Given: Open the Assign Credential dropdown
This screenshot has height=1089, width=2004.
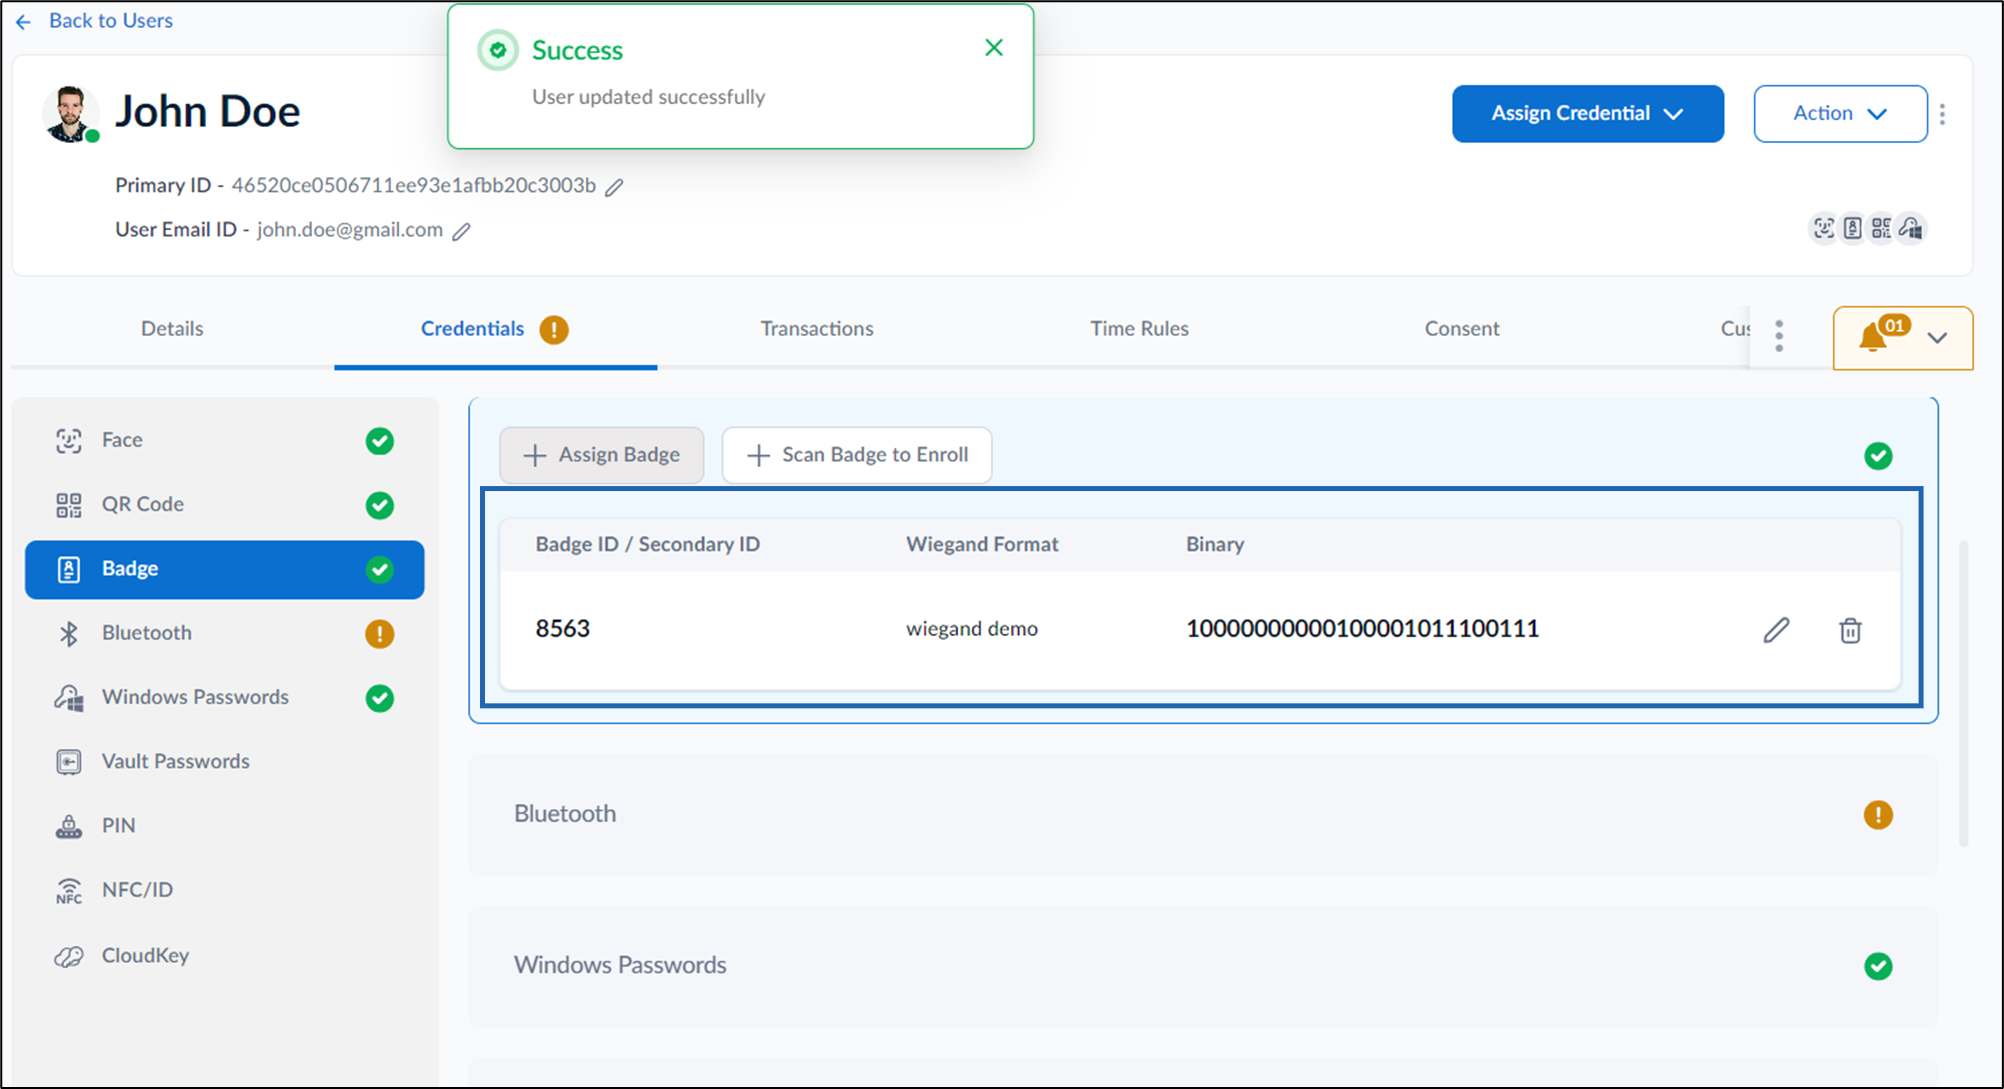Looking at the screenshot, I should point(1587,113).
